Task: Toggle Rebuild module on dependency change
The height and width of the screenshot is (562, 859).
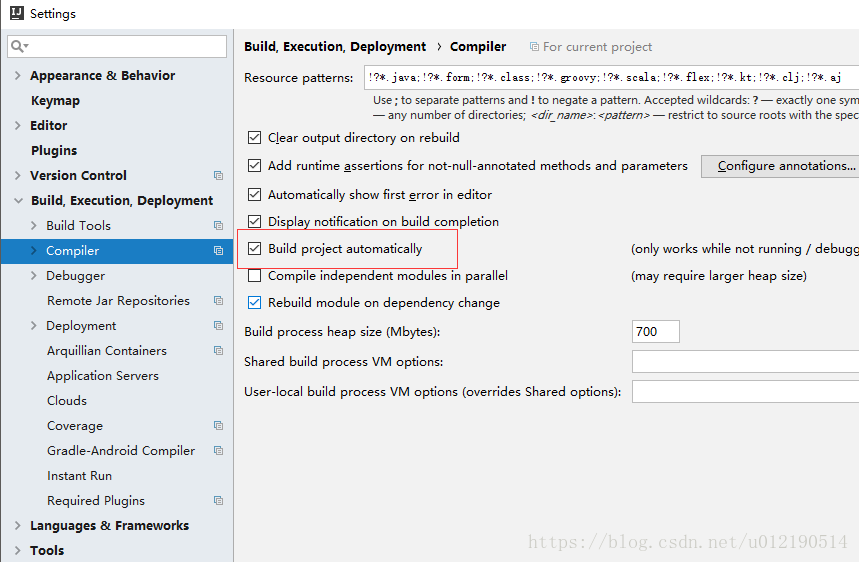Action: tap(254, 302)
